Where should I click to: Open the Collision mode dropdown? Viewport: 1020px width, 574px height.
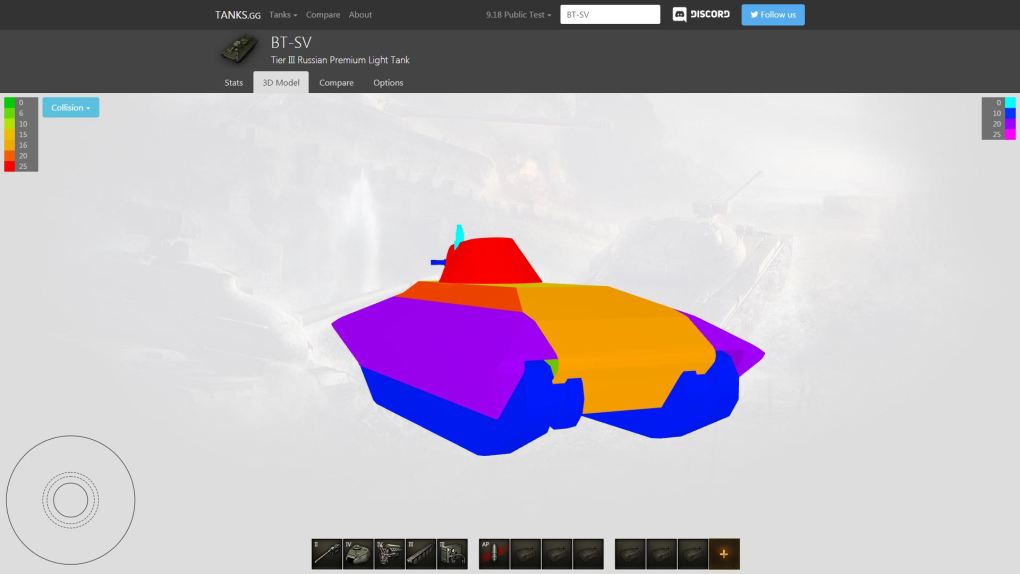(70, 108)
